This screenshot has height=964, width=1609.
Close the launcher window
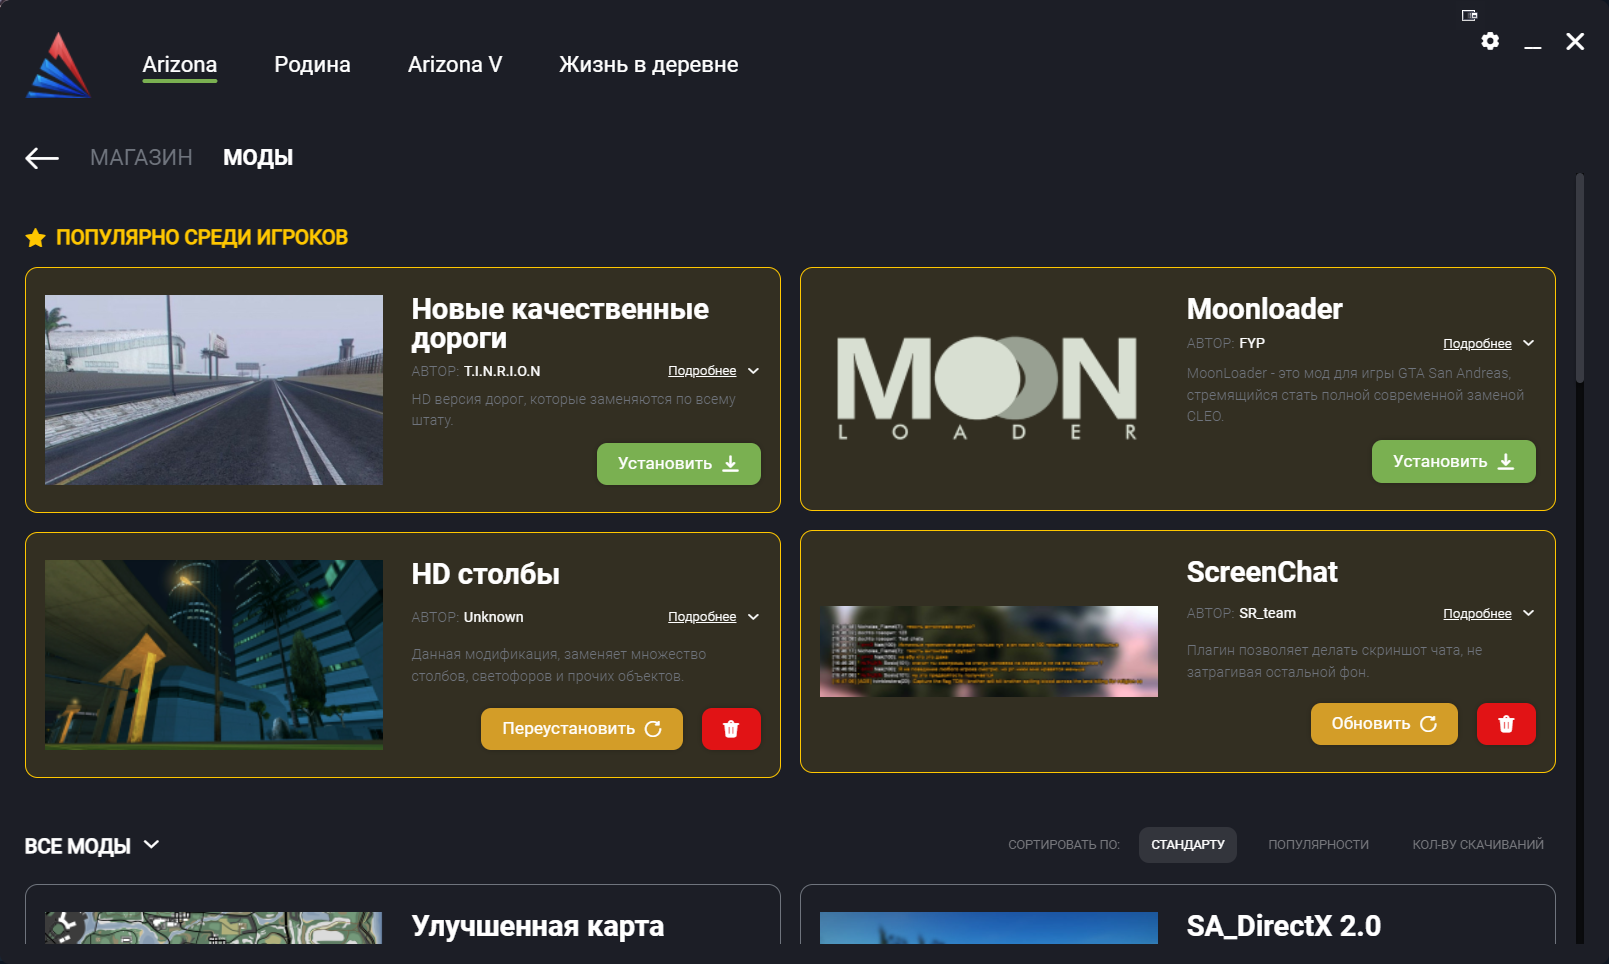click(1575, 41)
